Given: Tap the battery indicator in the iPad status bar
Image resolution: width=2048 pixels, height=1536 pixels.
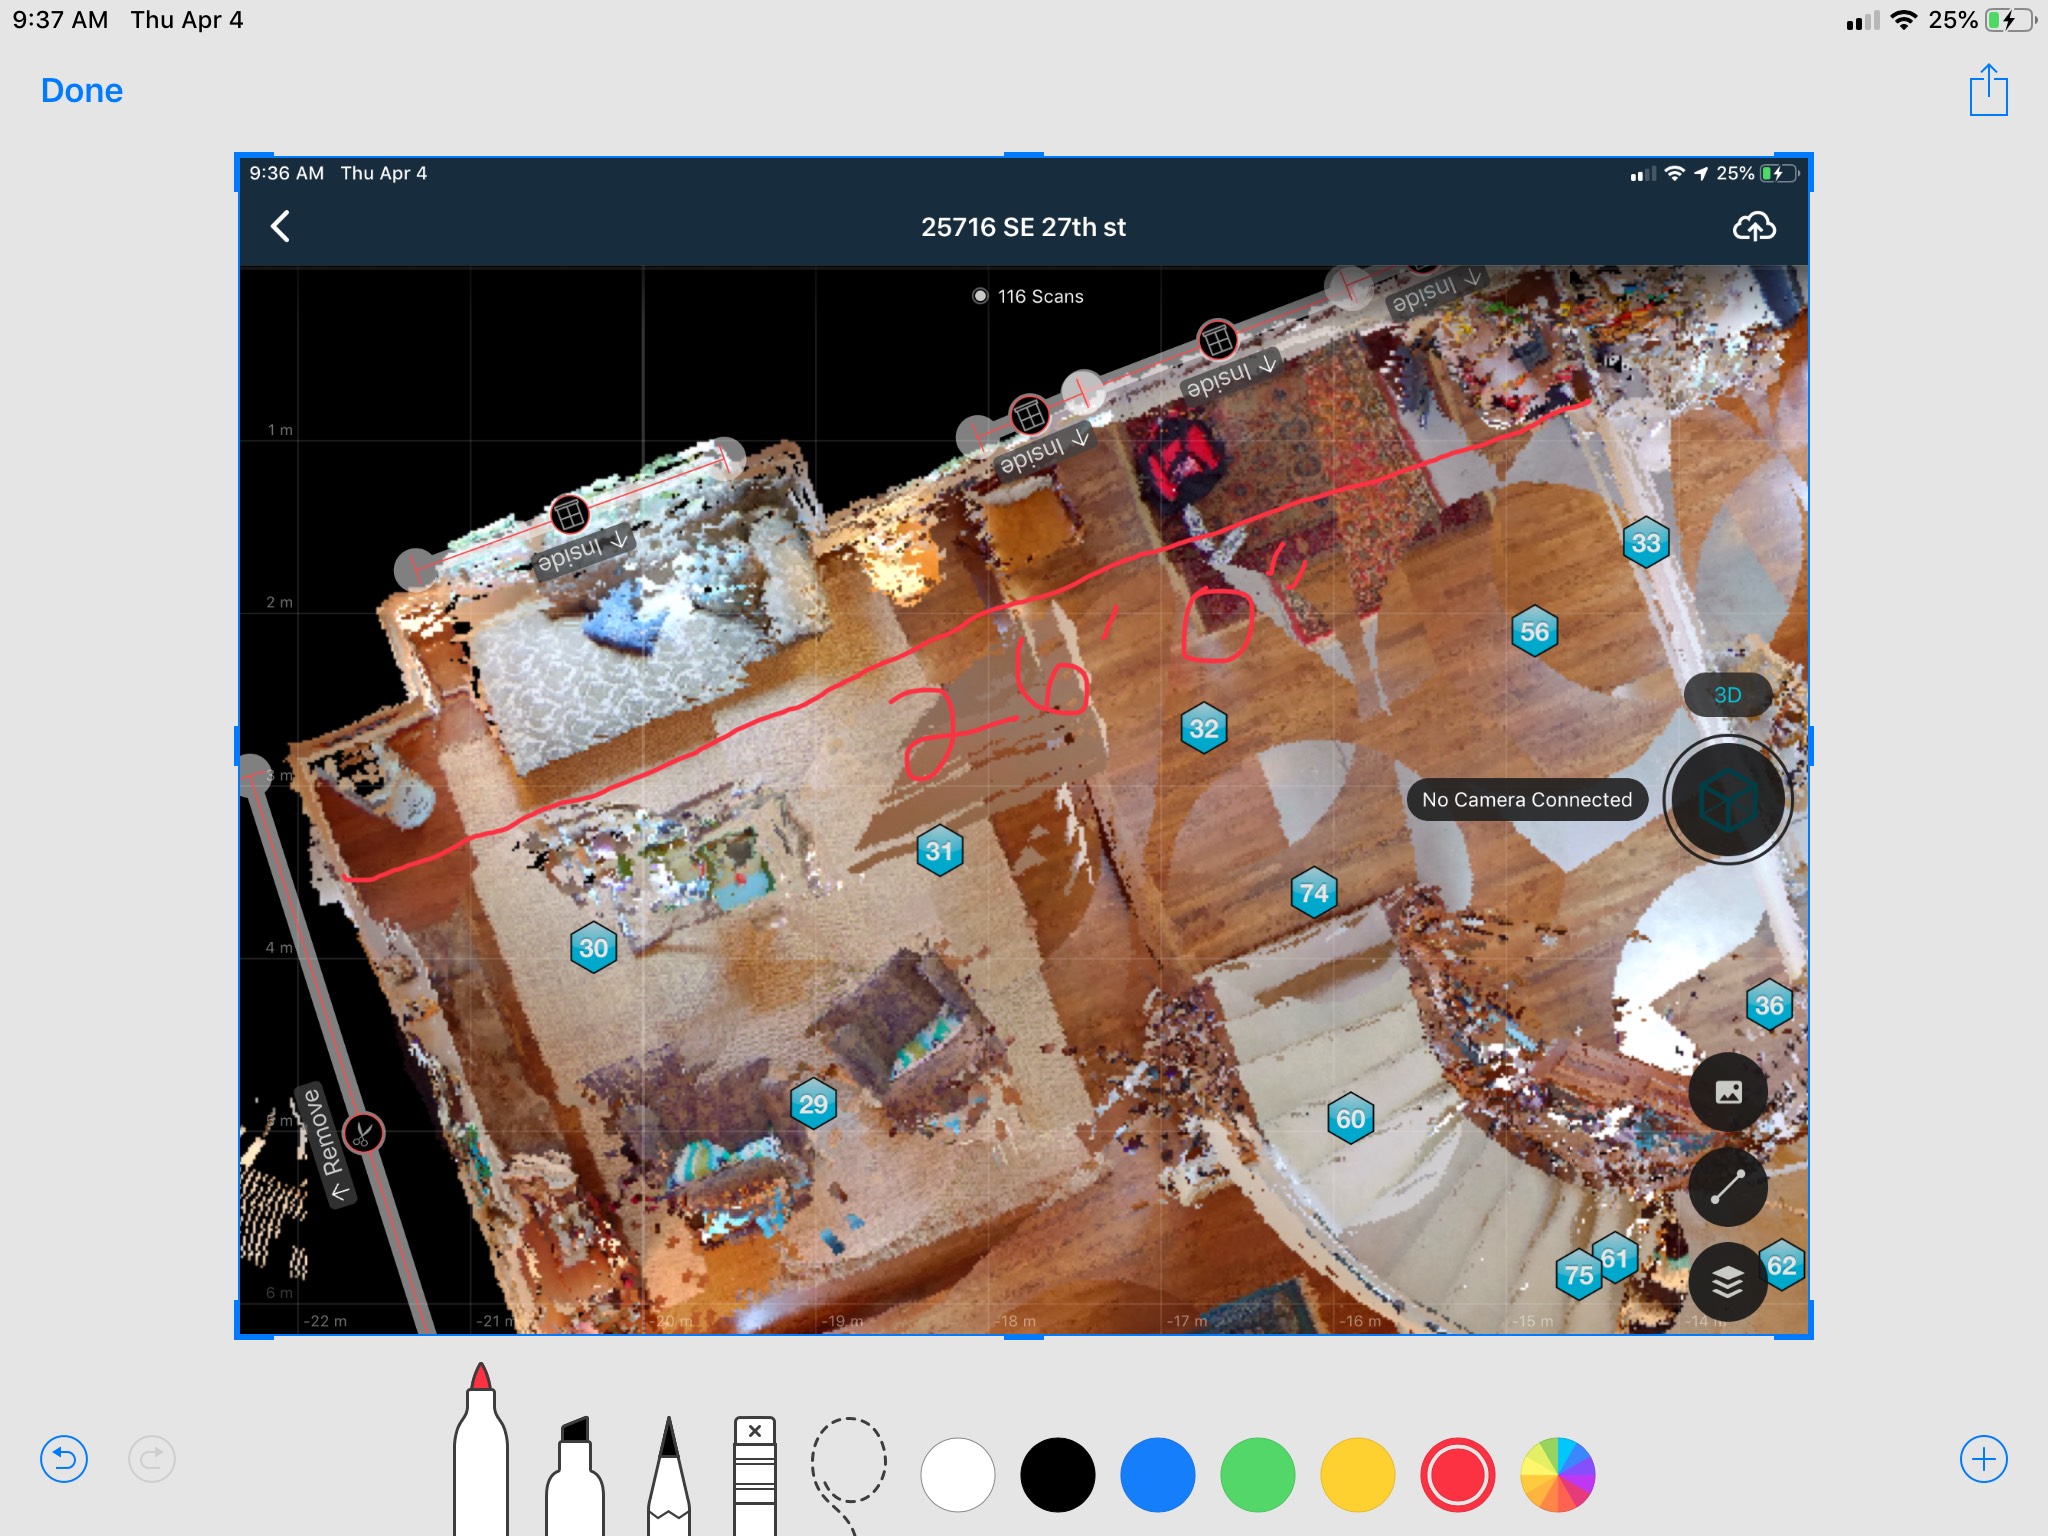Looking at the screenshot, I should 2010,20.
